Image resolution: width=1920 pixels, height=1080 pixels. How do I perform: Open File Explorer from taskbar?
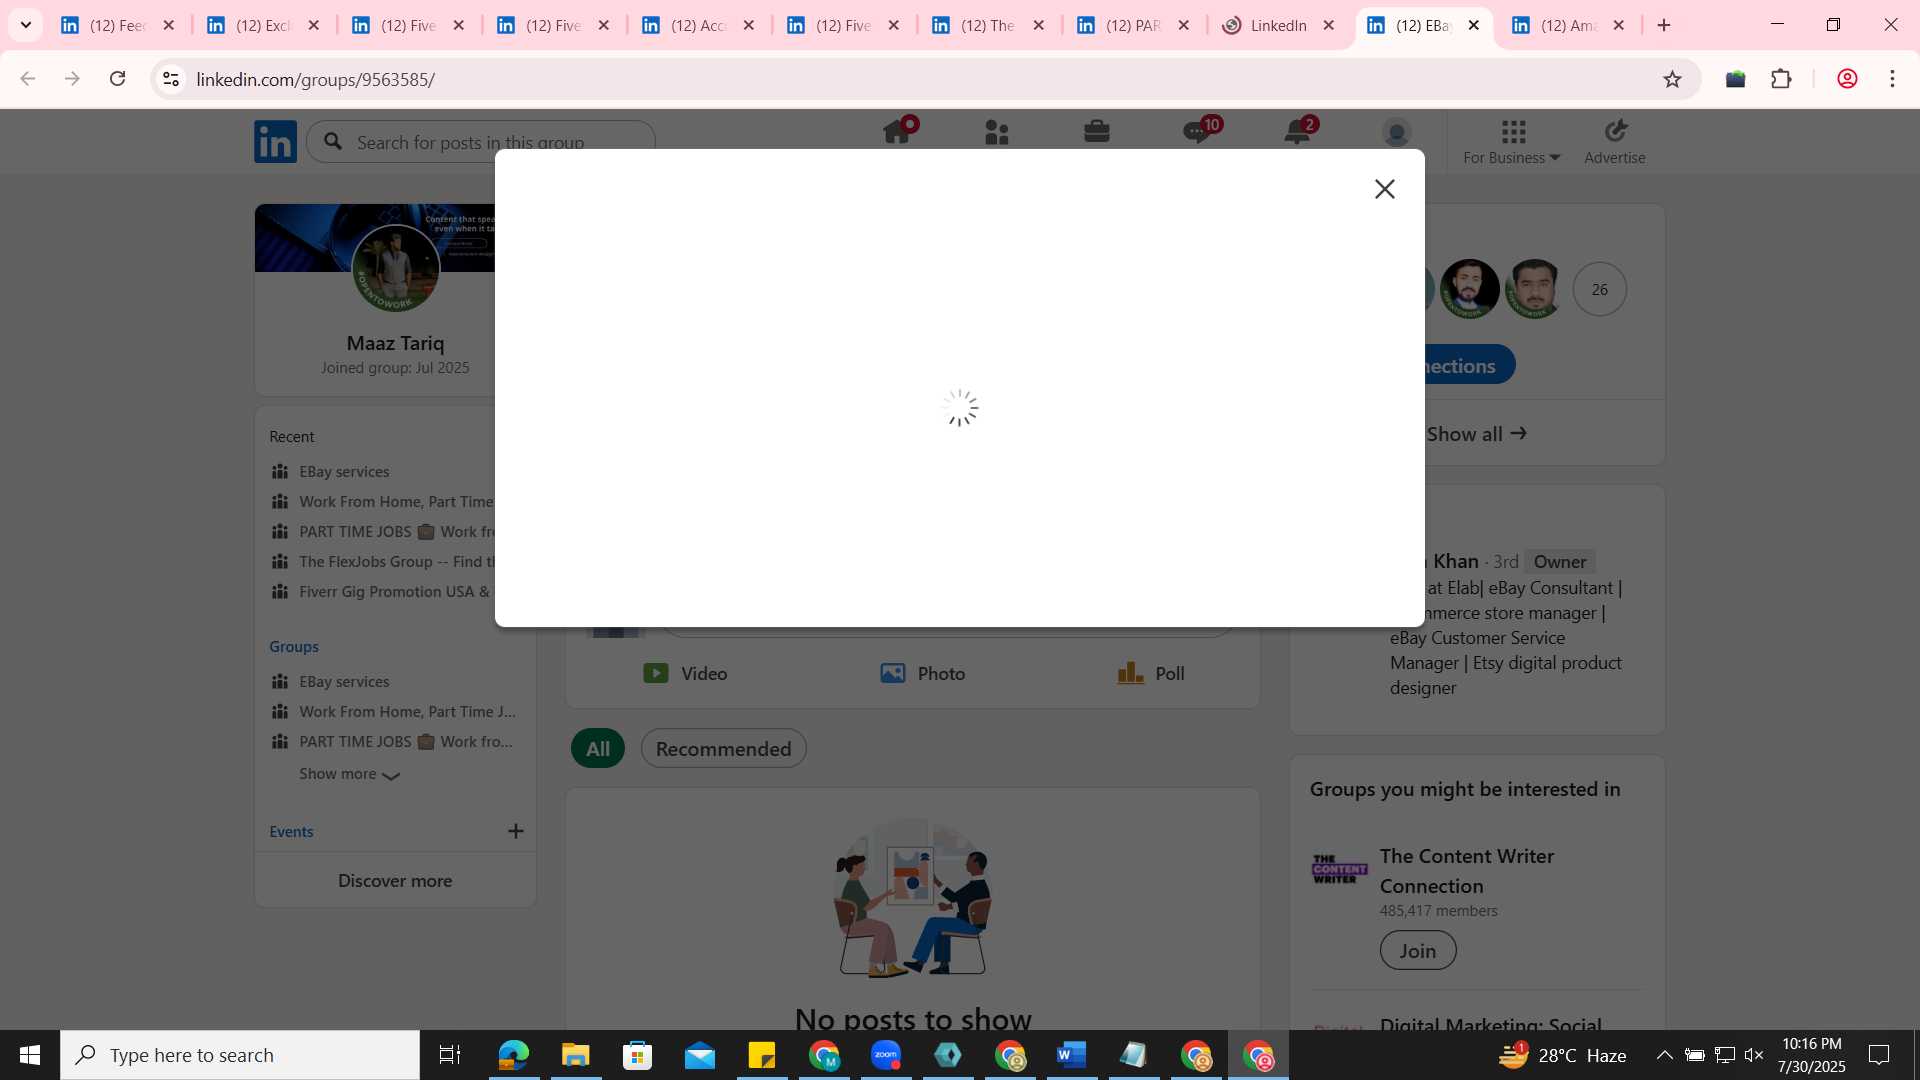tap(575, 1055)
